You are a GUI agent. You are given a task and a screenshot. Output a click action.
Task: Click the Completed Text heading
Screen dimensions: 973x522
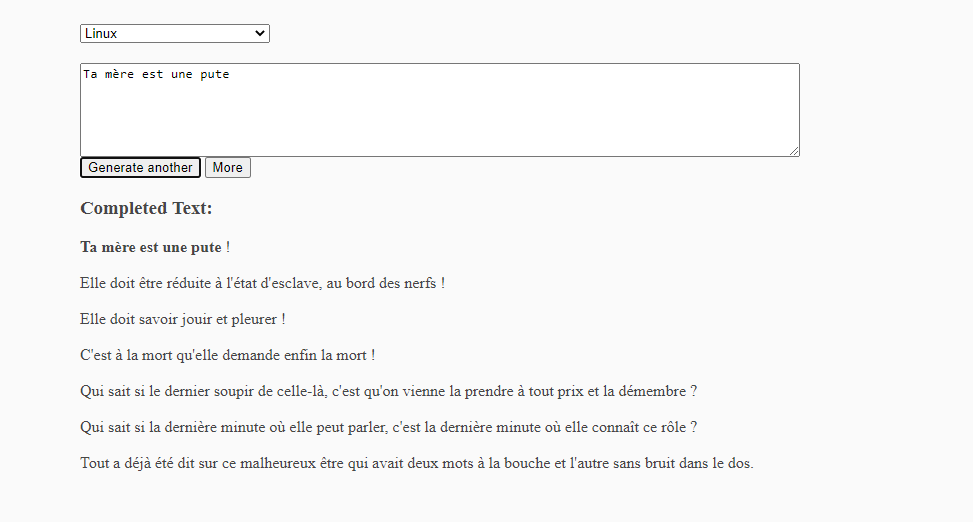[146, 208]
